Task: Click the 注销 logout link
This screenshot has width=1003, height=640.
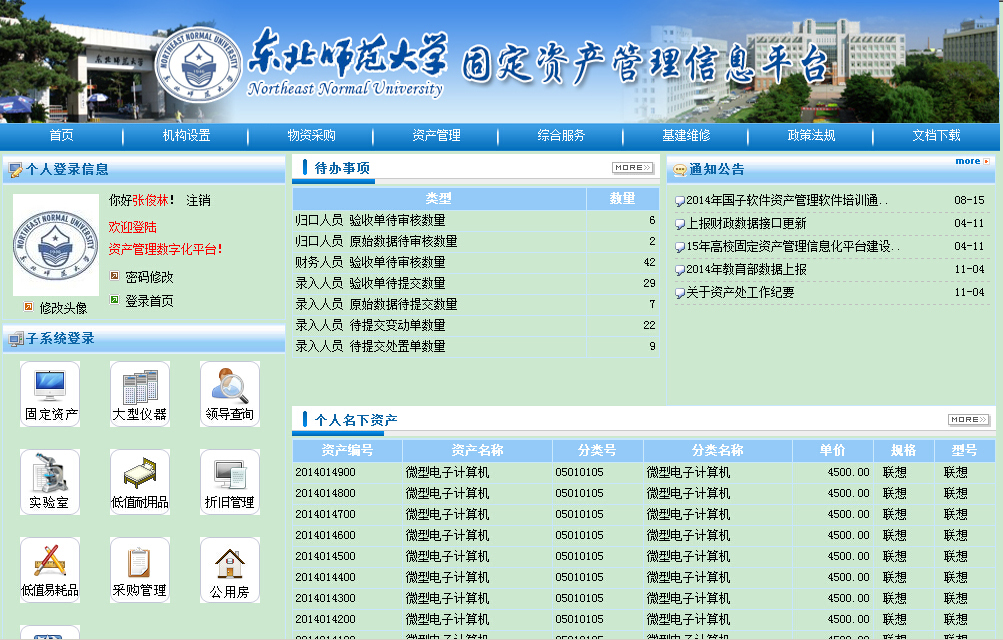Action: (x=198, y=201)
